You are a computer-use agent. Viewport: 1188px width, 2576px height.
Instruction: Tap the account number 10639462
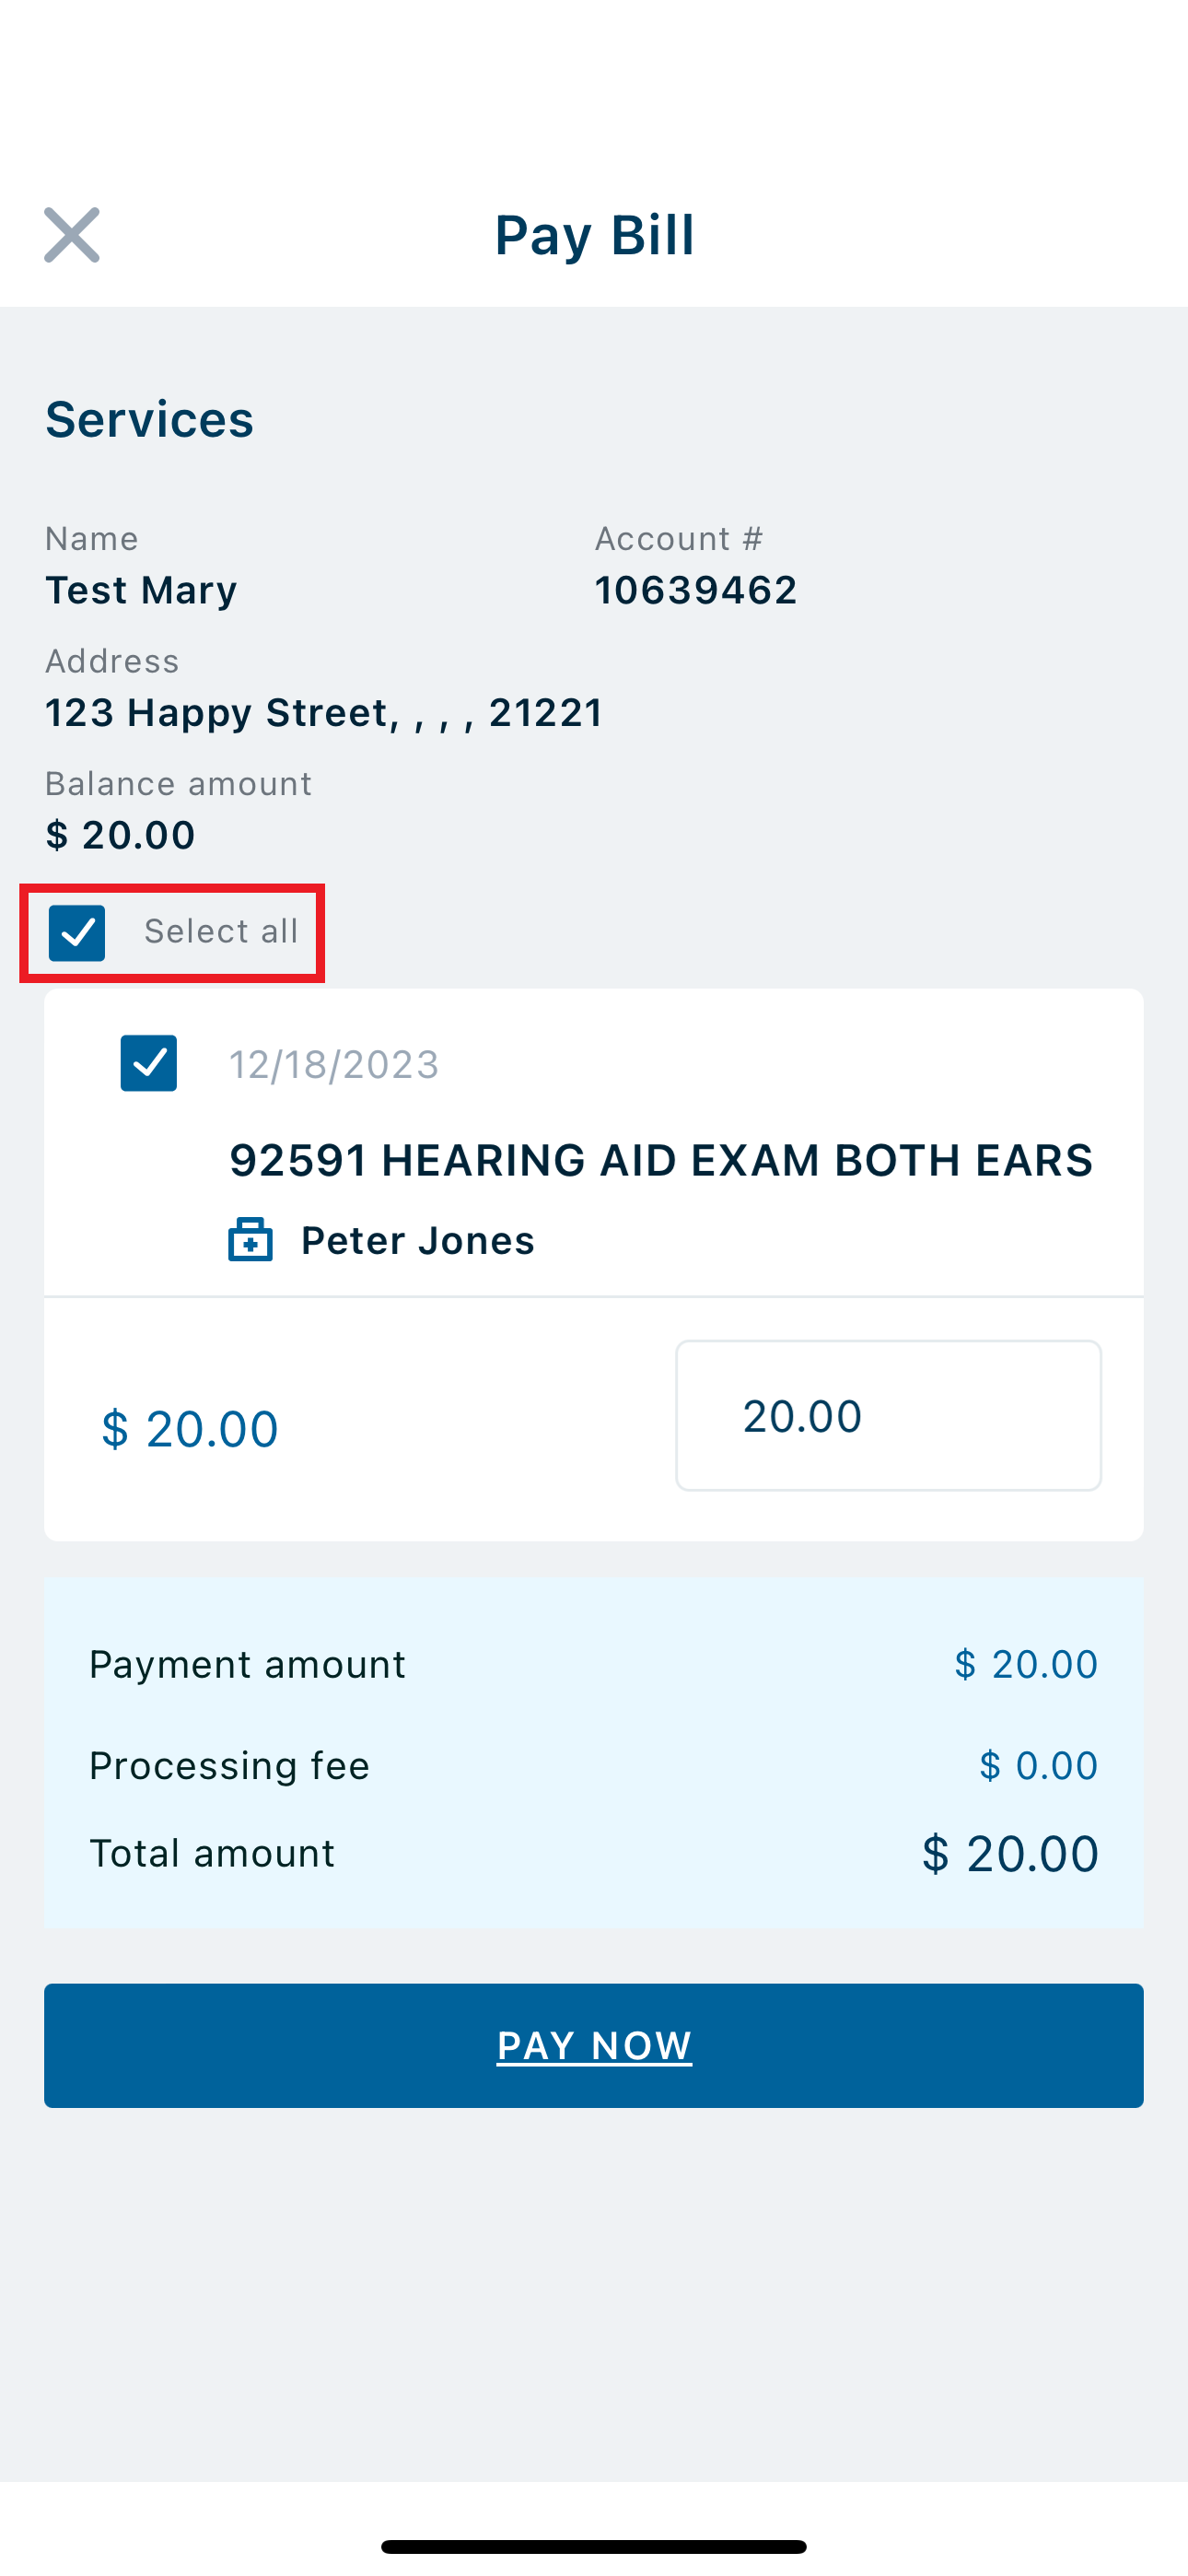point(696,590)
